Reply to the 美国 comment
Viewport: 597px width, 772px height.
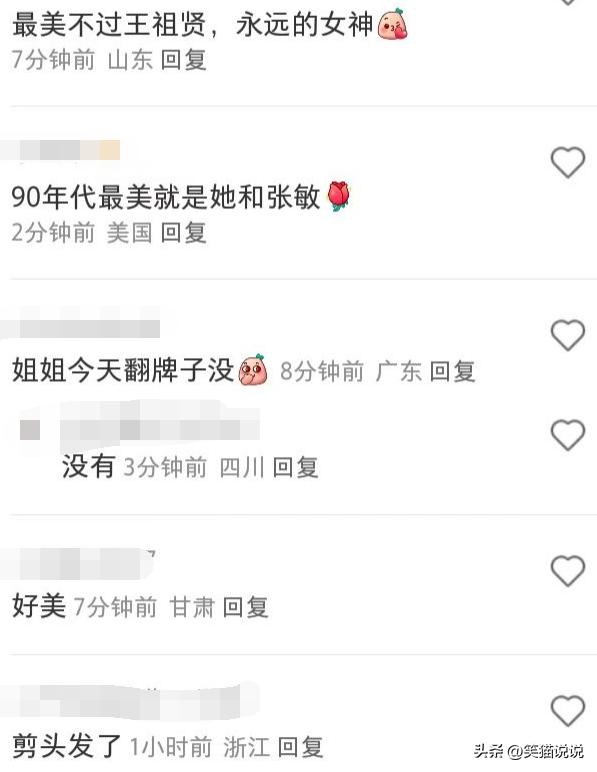(x=184, y=232)
